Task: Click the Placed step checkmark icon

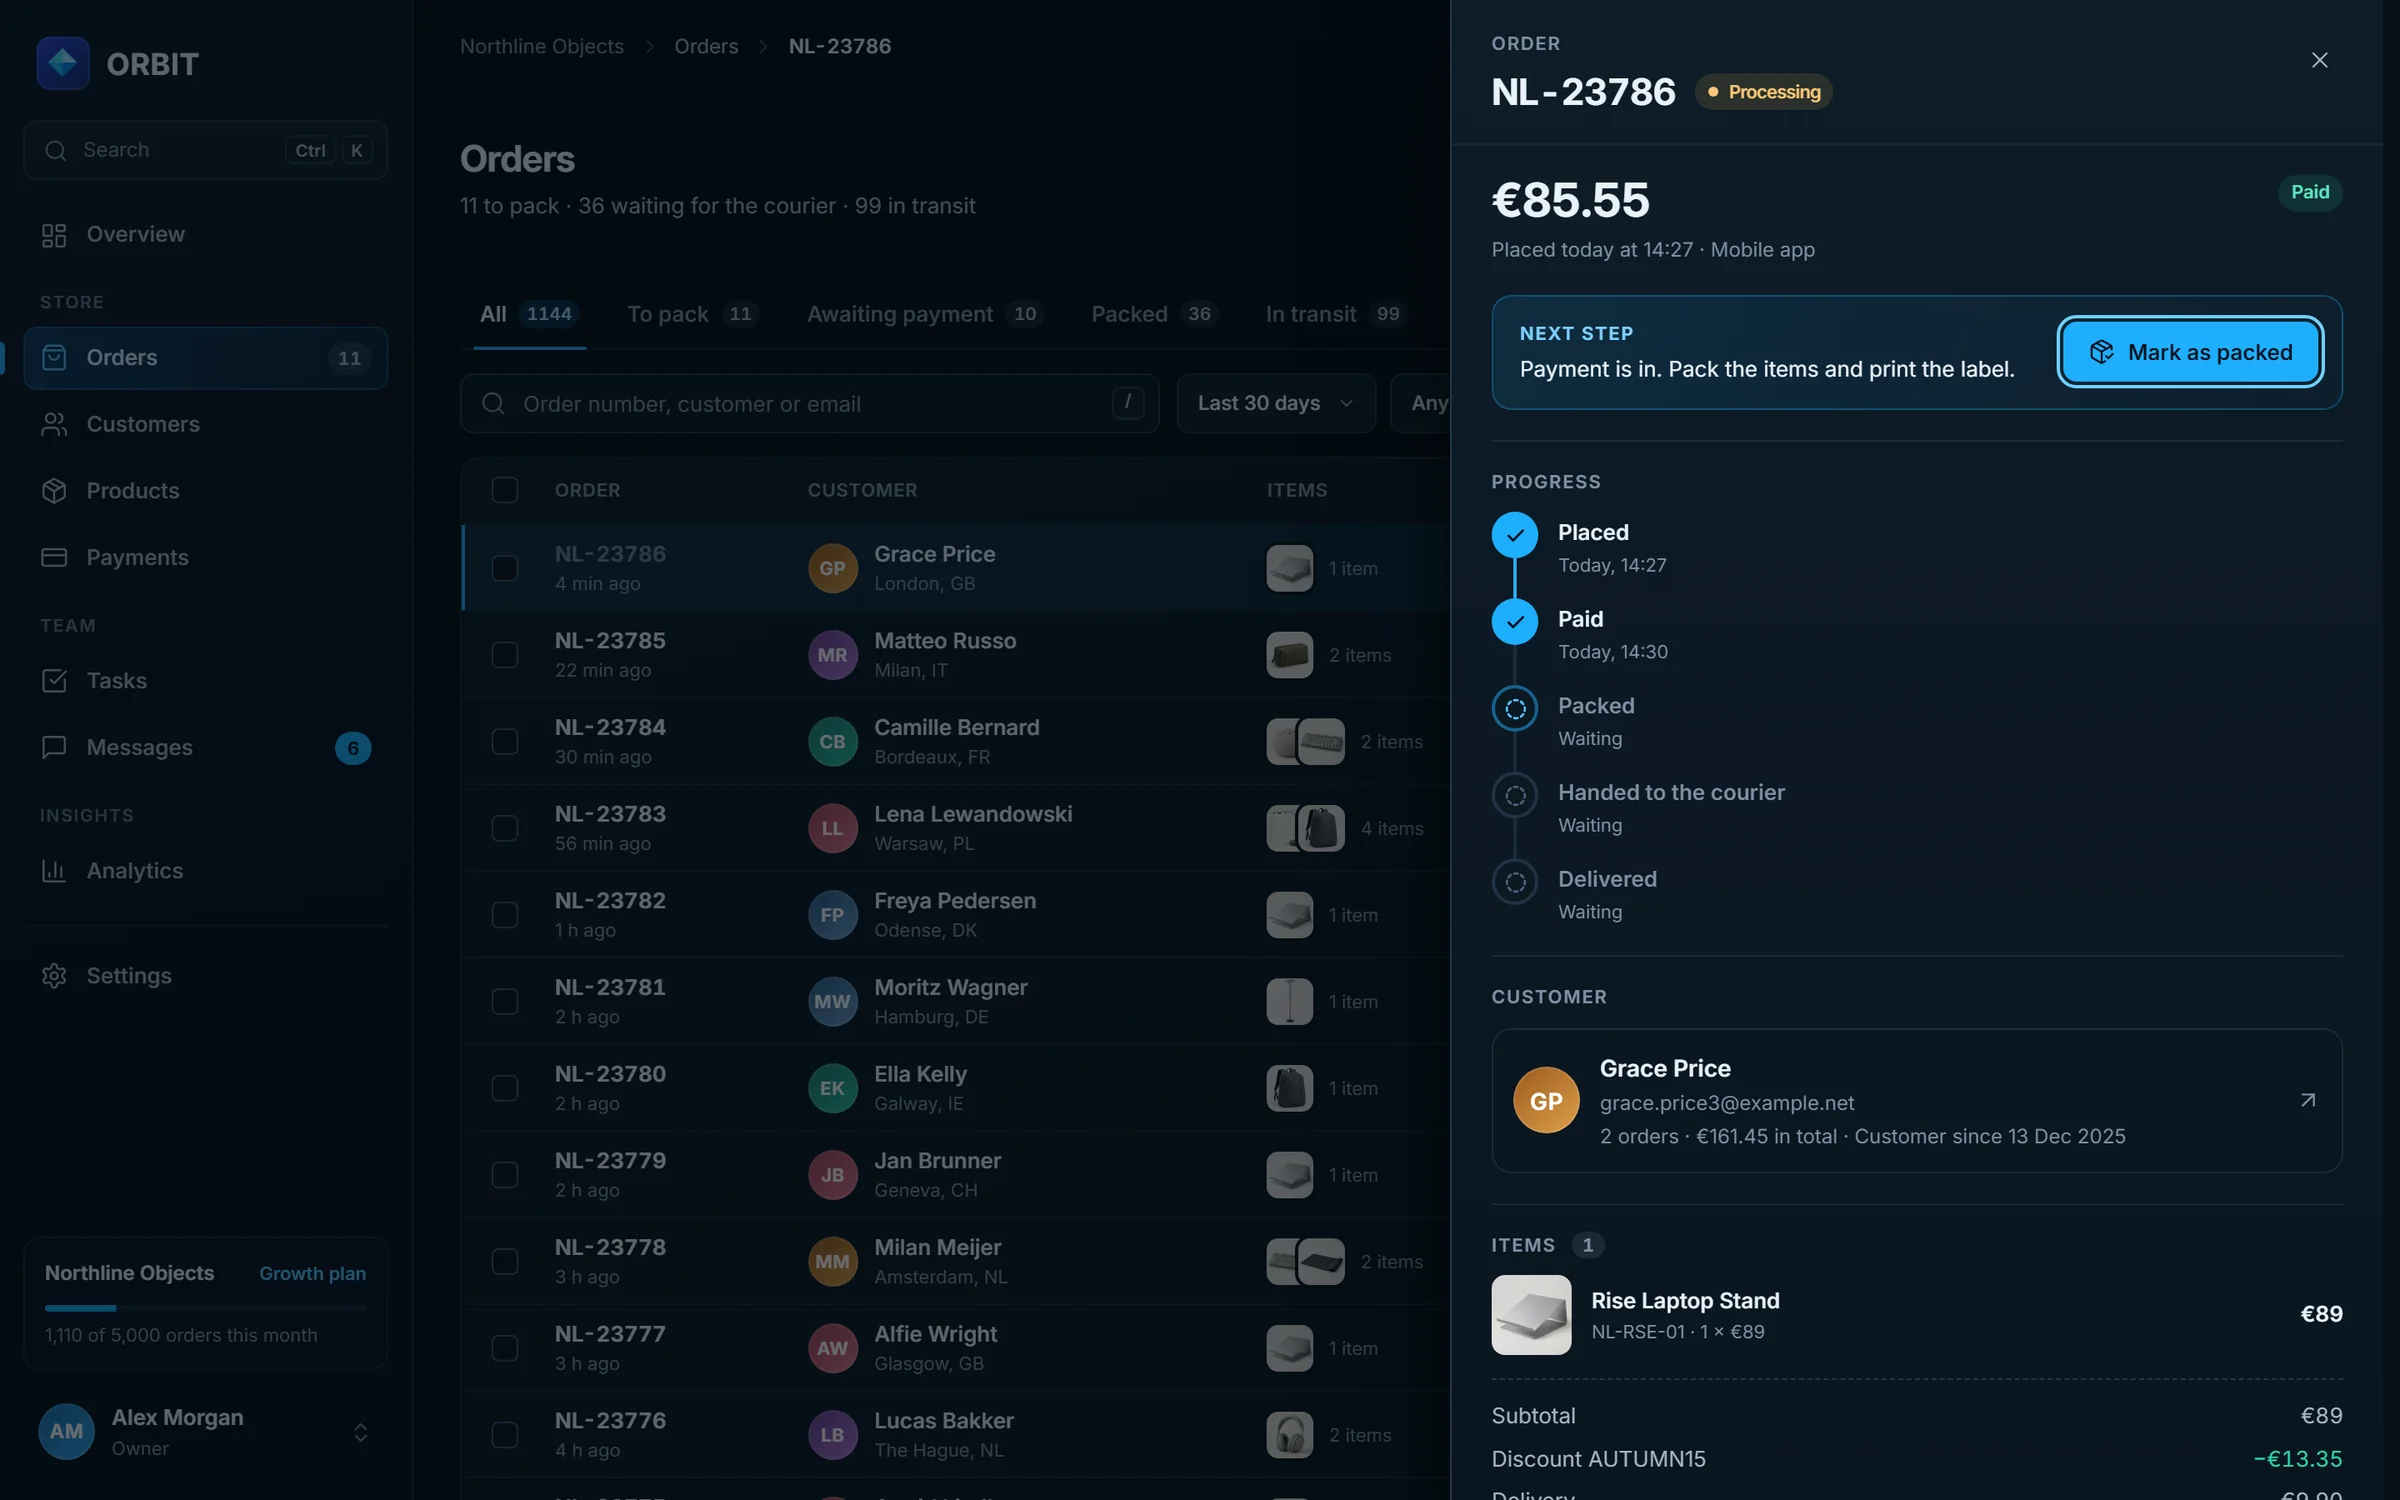Action: [x=1515, y=535]
